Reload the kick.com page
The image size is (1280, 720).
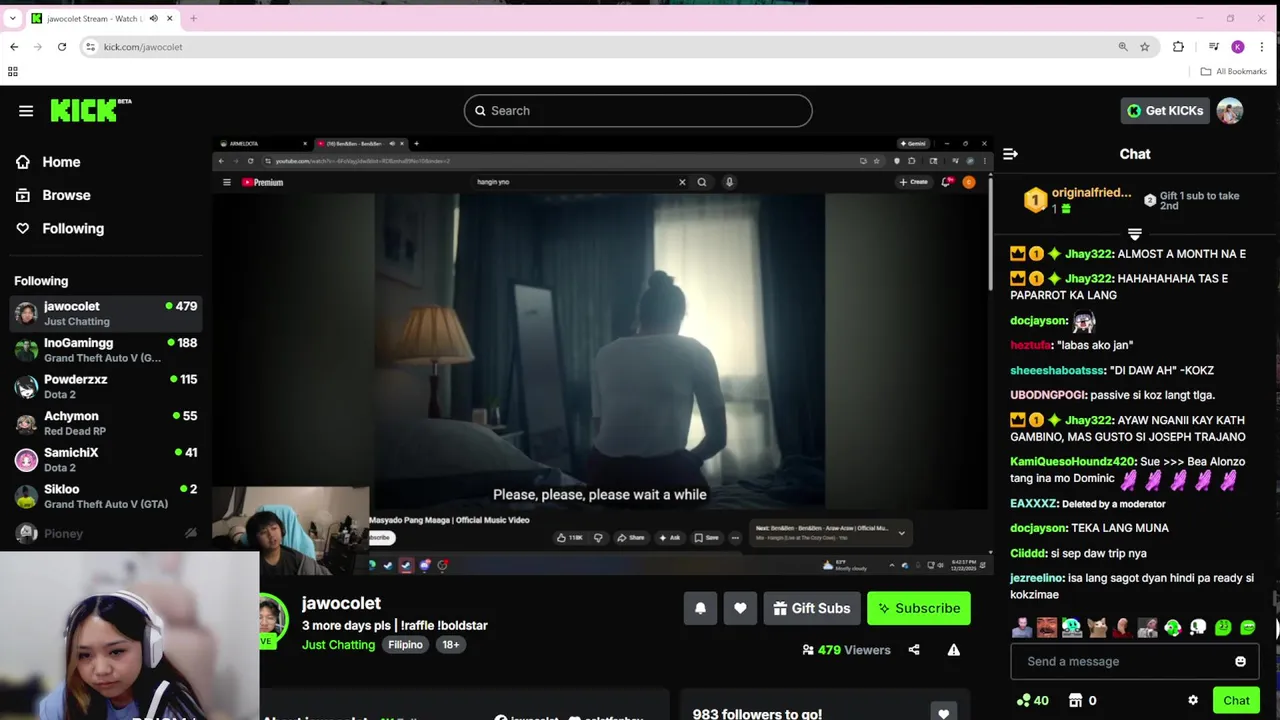(62, 47)
